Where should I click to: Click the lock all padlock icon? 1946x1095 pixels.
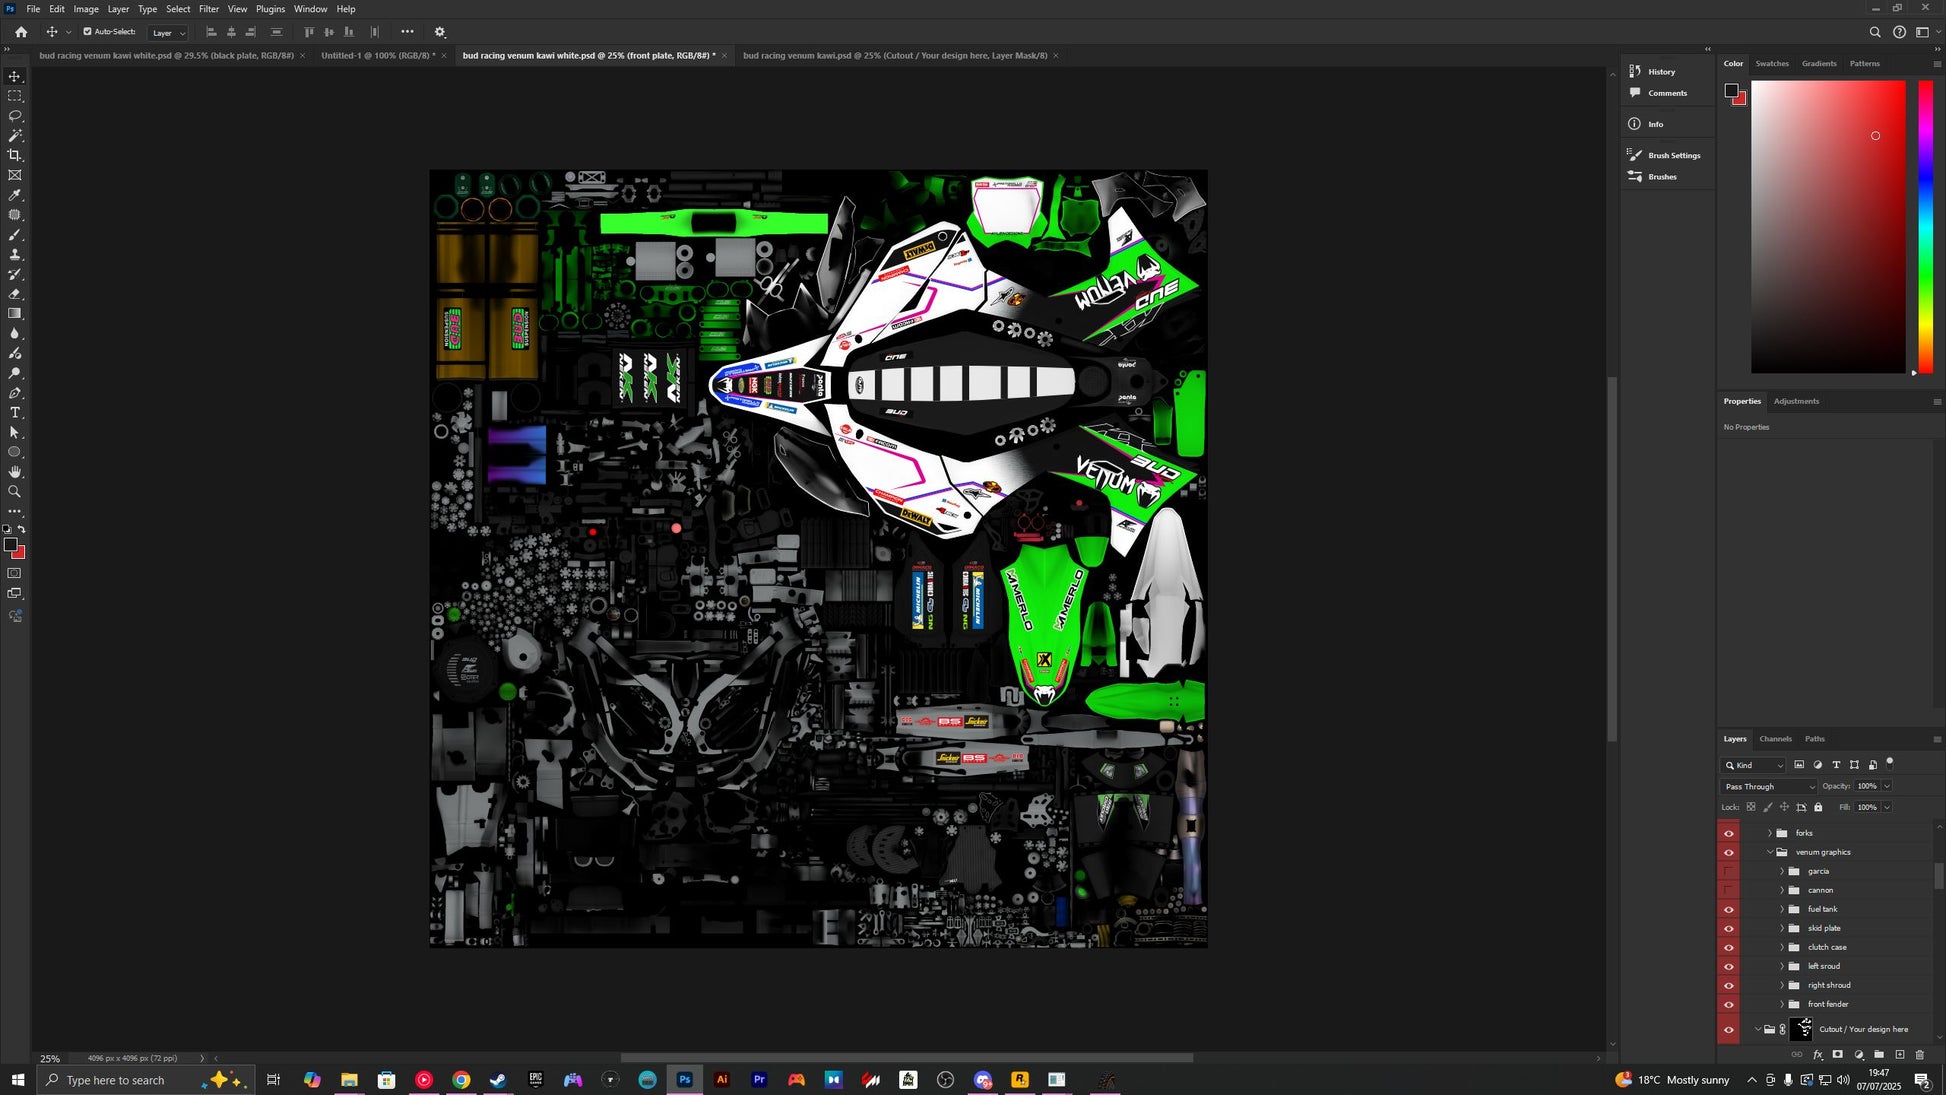[x=1818, y=807]
